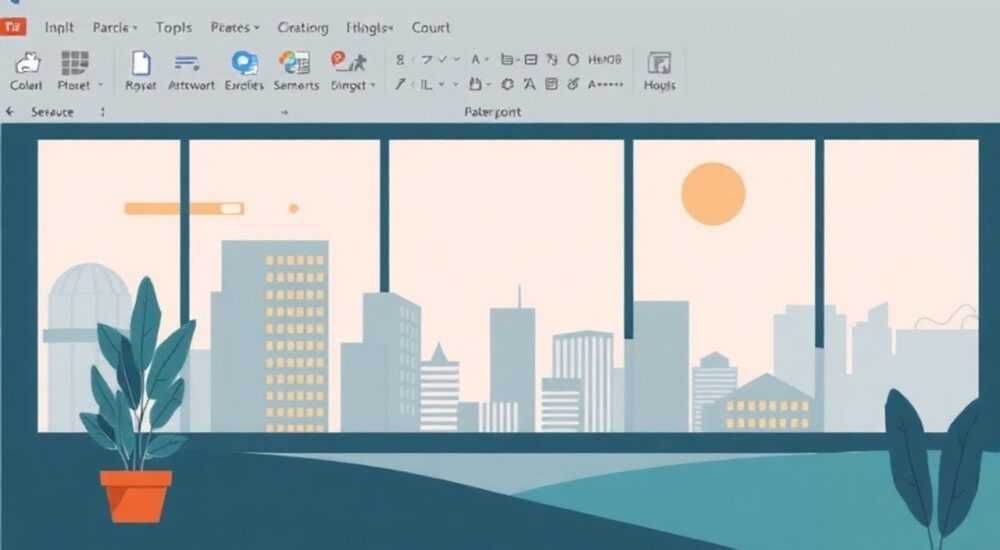Click the Royat blank page icon
1000x550 pixels.
point(140,63)
